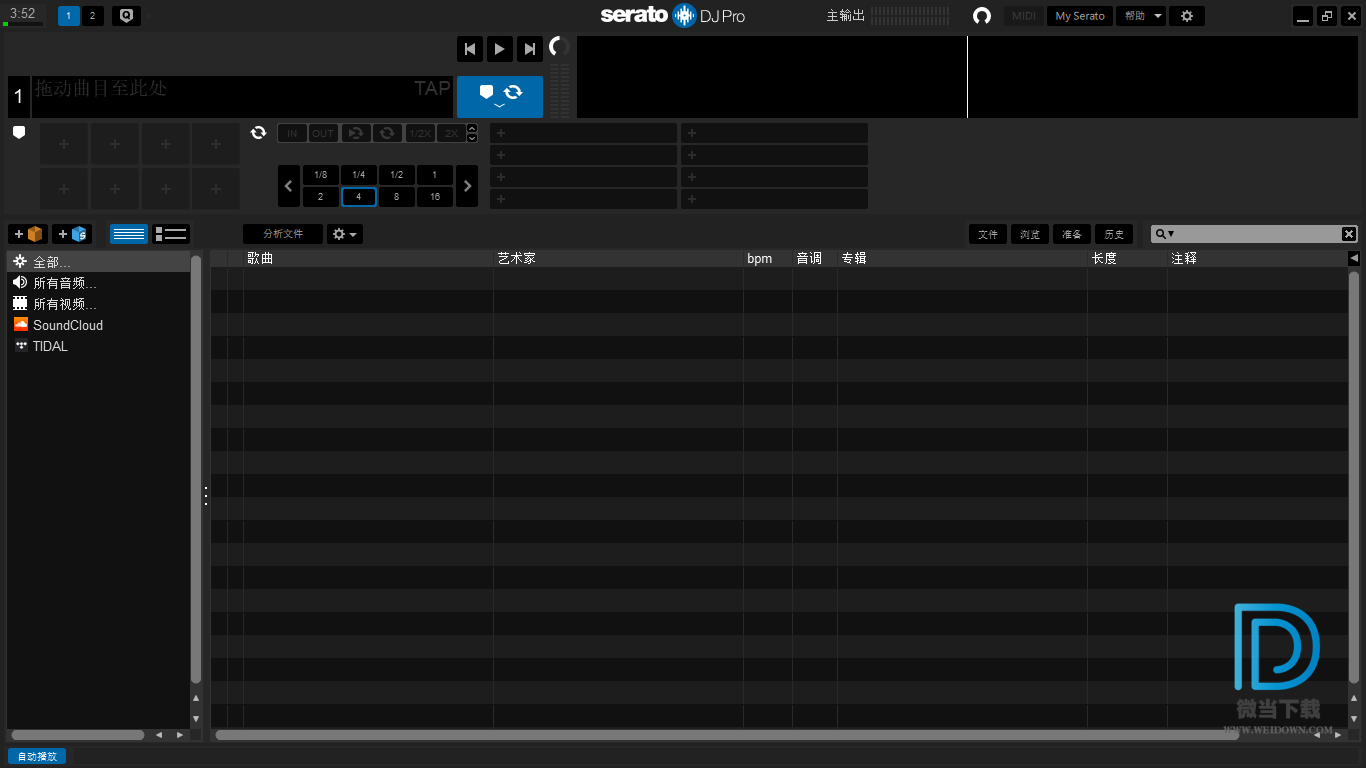Image resolution: width=1366 pixels, height=768 pixels.
Task: Click the add crate icon
Action: tap(28, 234)
